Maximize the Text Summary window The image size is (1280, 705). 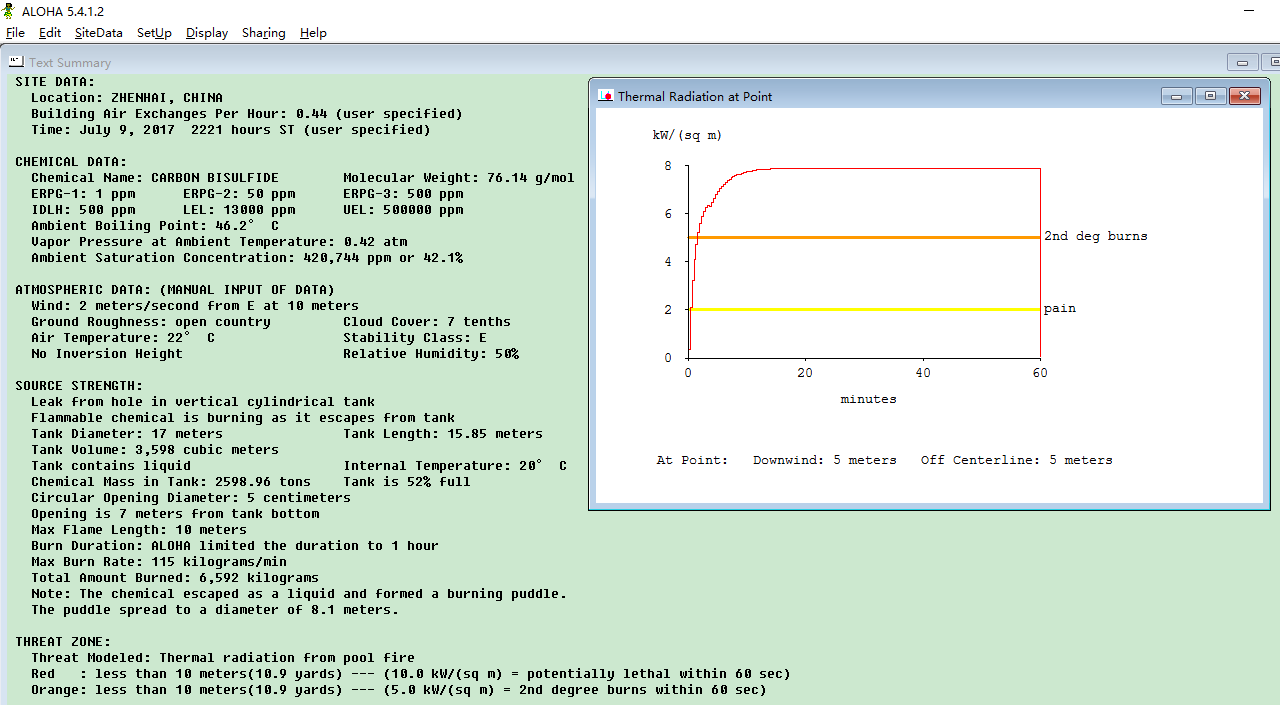pos(1271,62)
